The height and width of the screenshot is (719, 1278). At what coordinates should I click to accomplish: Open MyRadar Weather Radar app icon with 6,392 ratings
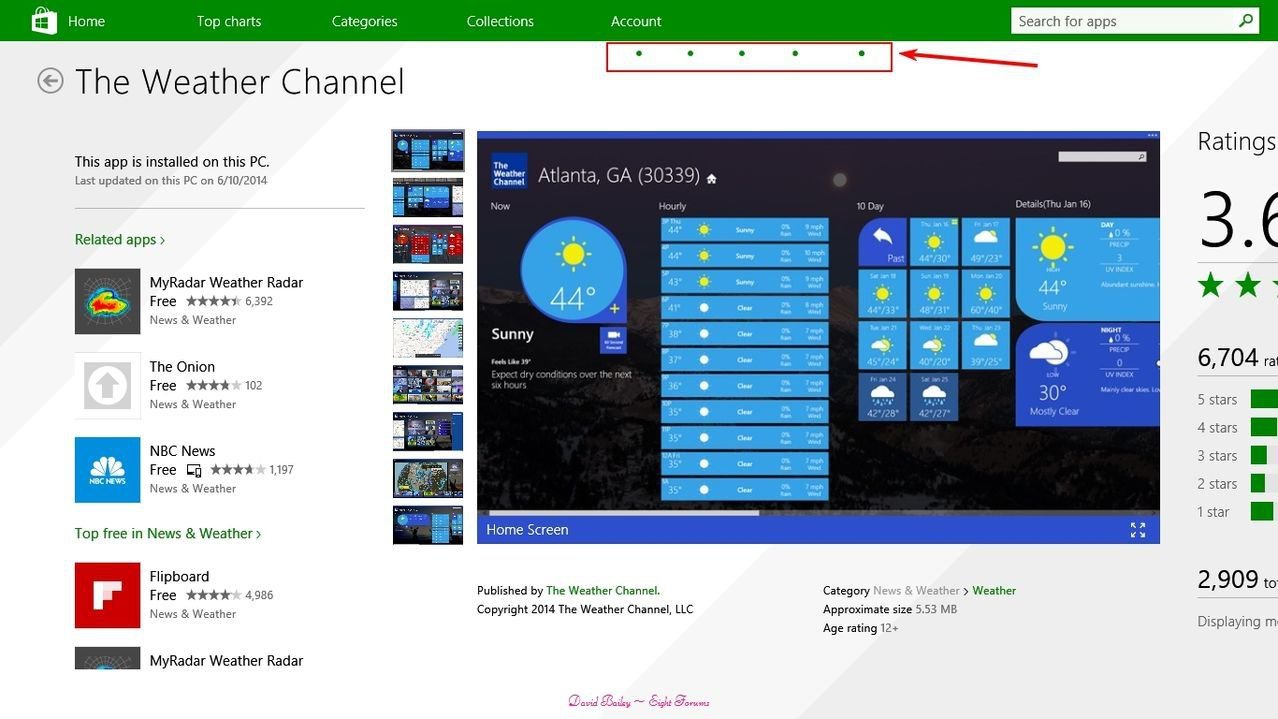[x=107, y=301]
